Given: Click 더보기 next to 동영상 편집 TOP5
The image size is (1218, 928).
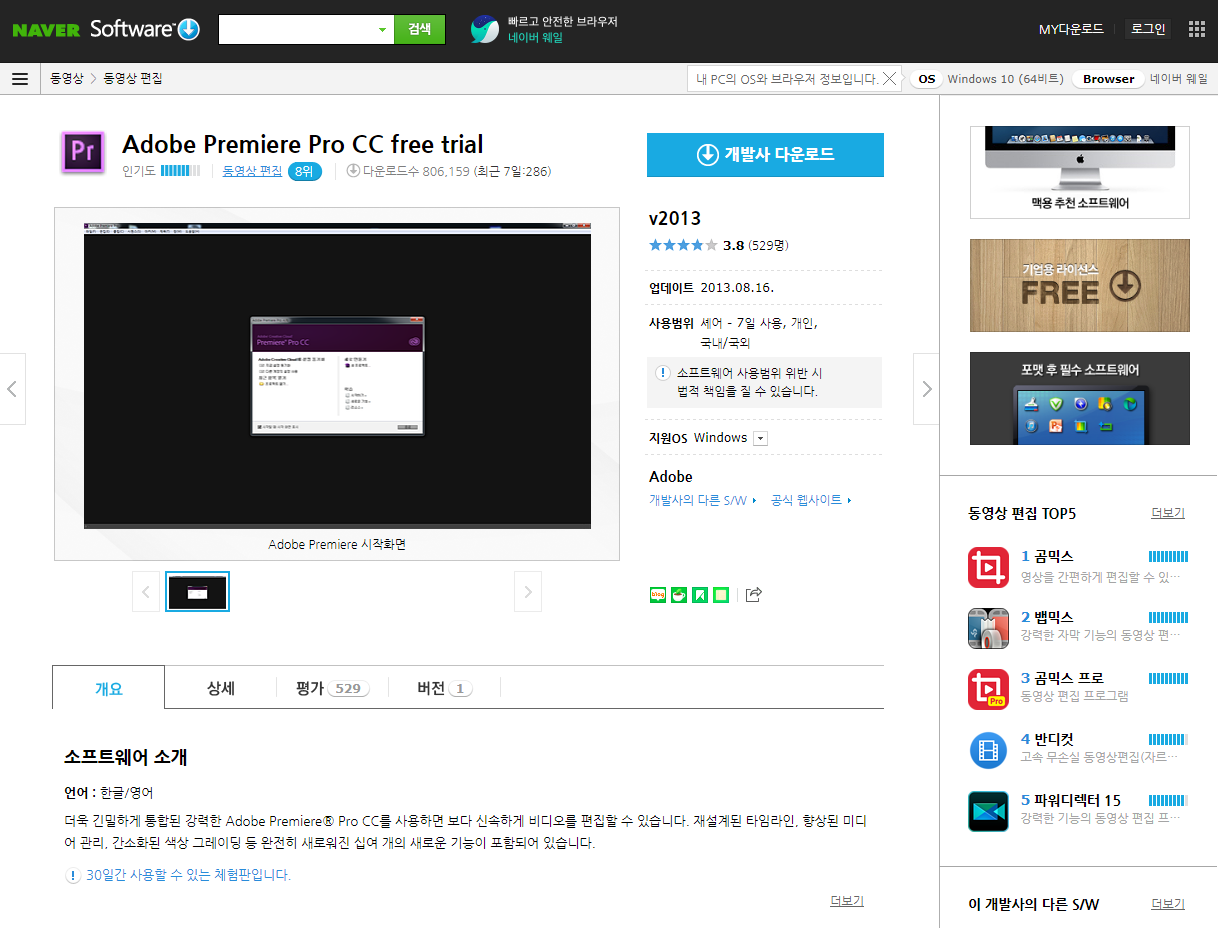Looking at the screenshot, I should (1168, 513).
